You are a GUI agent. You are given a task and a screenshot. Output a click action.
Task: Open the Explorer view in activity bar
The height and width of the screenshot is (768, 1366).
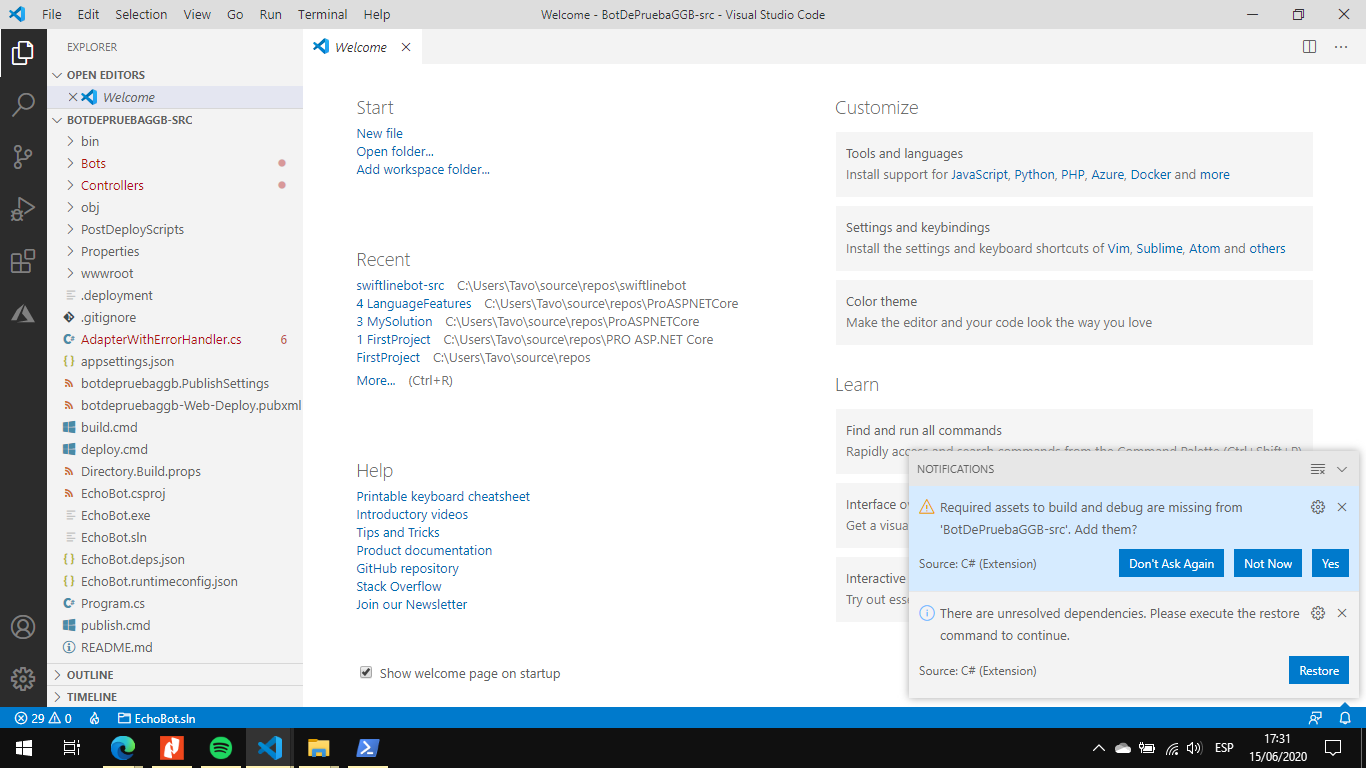pos(23,53)
